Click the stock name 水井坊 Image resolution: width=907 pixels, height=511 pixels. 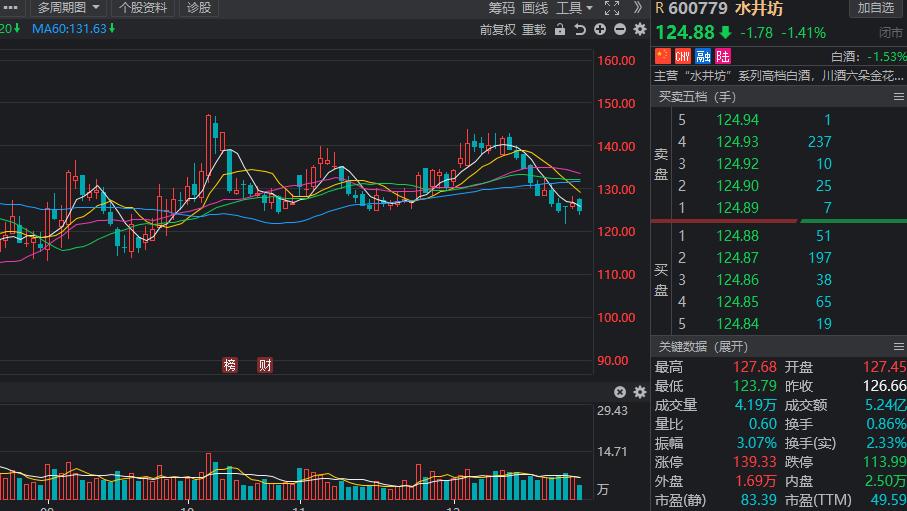759,8
